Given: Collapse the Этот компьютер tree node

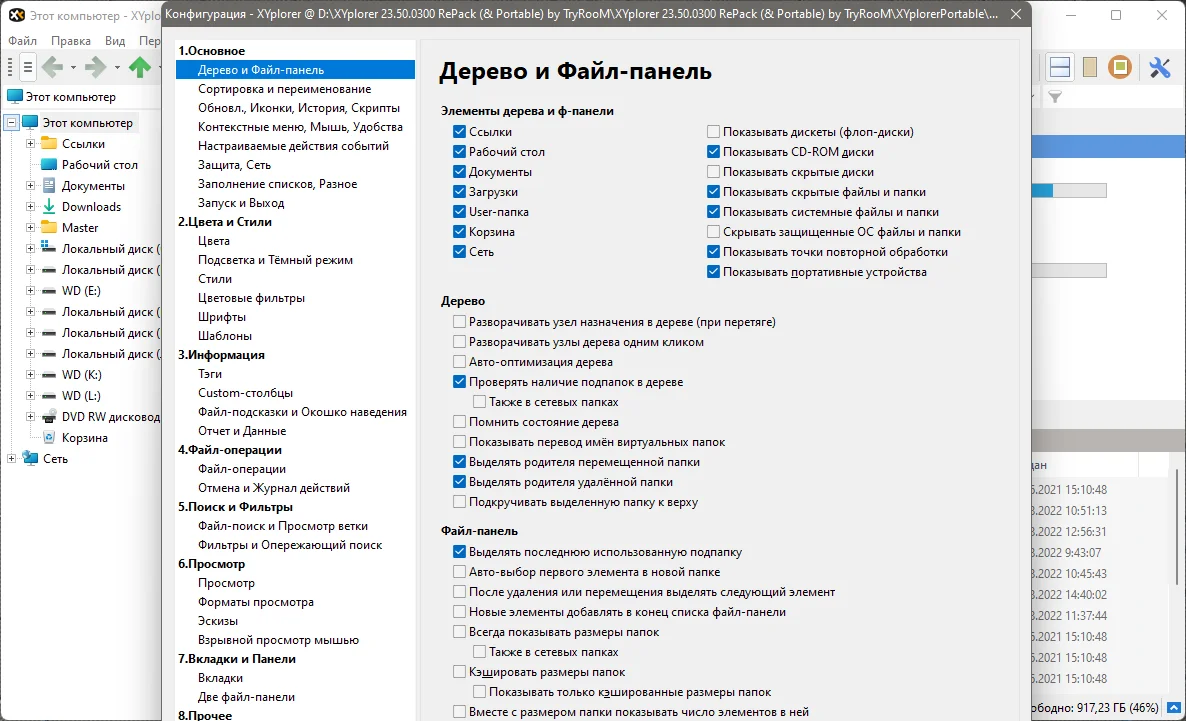Looking at the screenshot, I should point(11,123).
